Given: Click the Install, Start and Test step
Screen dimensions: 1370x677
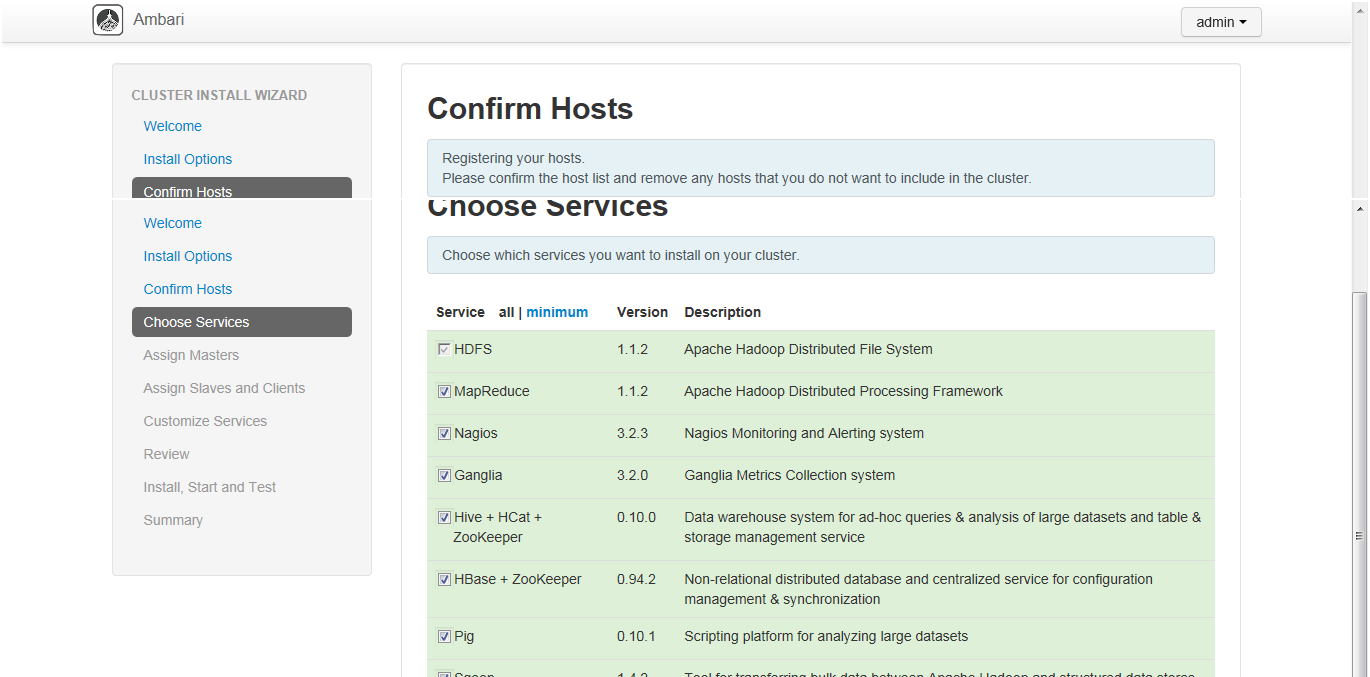Looking at the screenshot, I should (209, 487).
